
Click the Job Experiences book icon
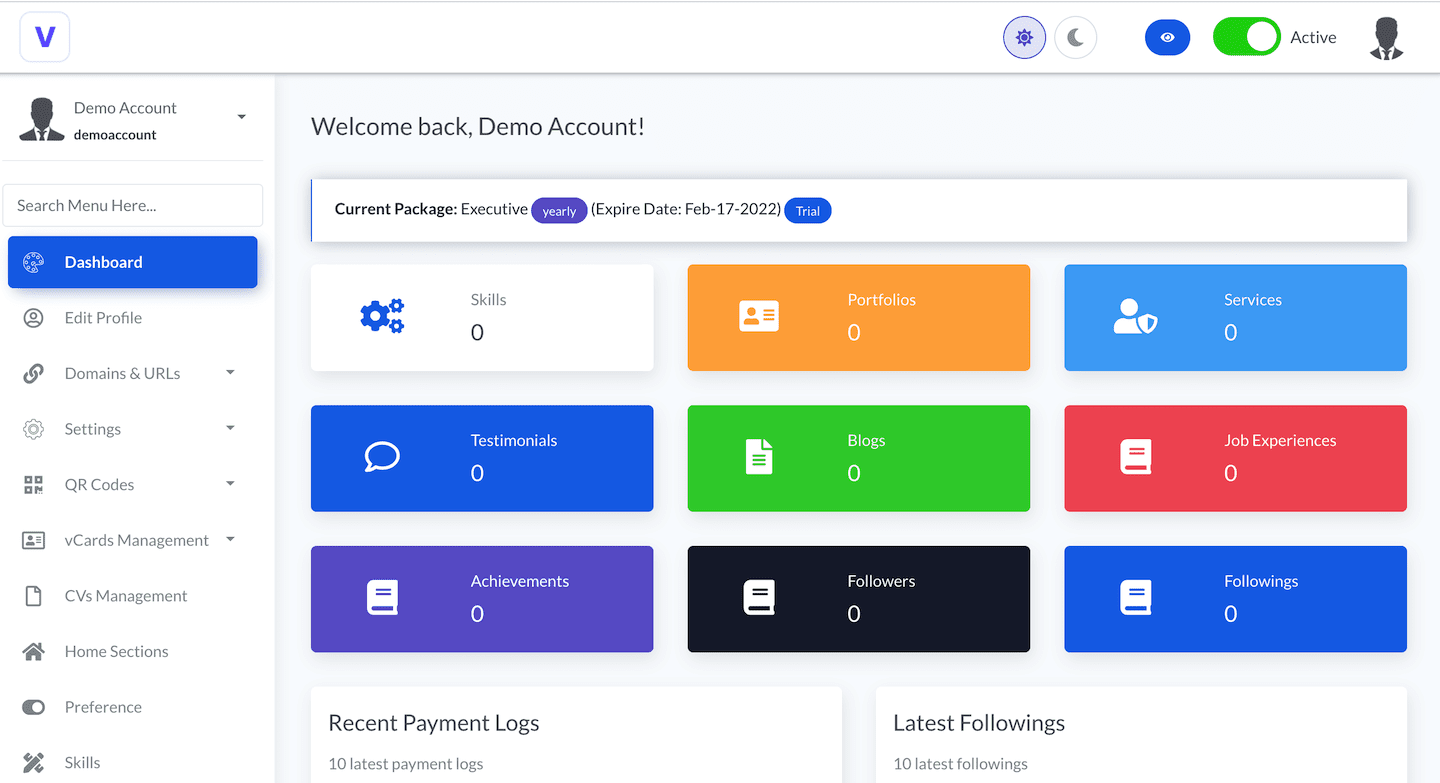(1135, 458)
